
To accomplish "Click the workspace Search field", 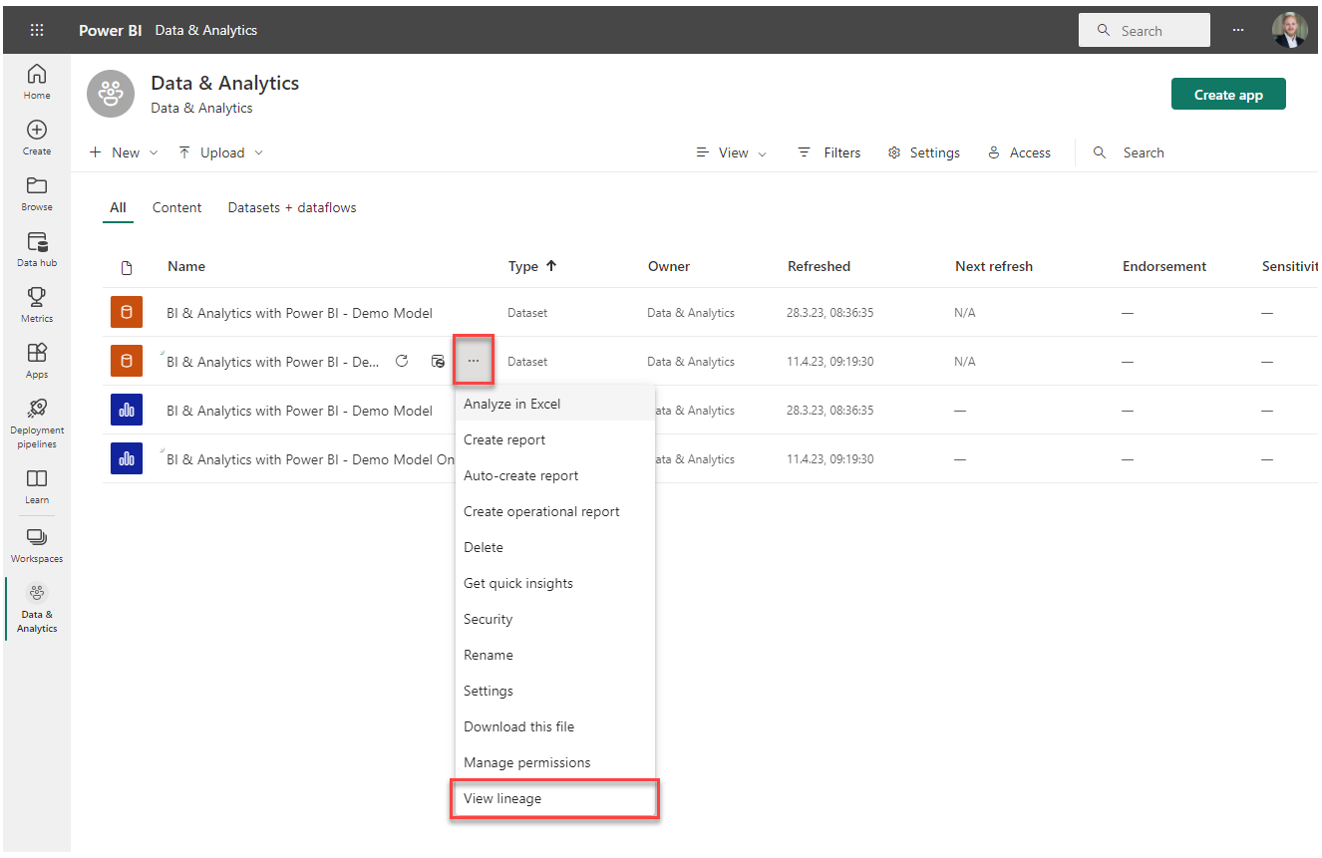I will pos(1143,153).
